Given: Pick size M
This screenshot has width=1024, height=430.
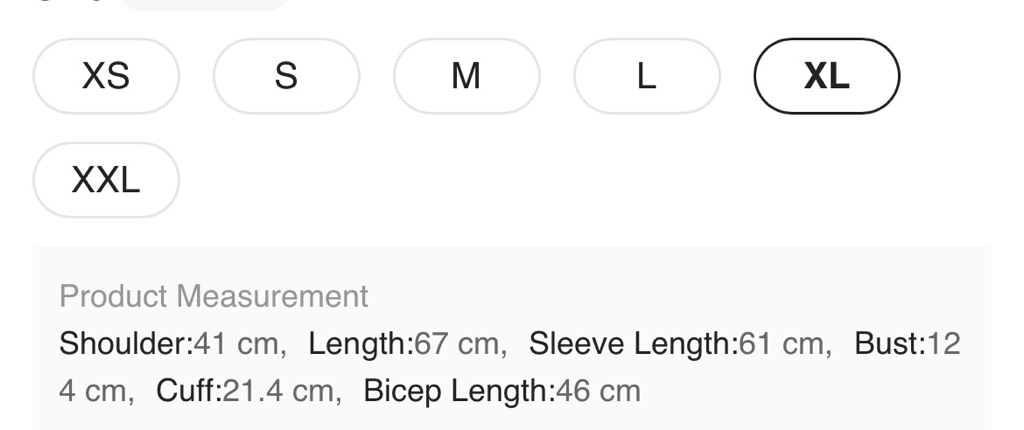Looking at the screenshot, I should pos(466,76).
